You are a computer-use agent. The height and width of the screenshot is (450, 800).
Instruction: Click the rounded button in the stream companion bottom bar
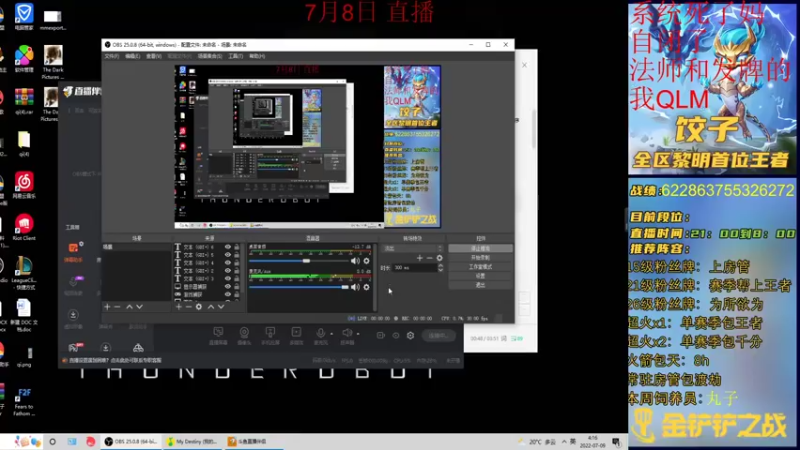[438, 336]
